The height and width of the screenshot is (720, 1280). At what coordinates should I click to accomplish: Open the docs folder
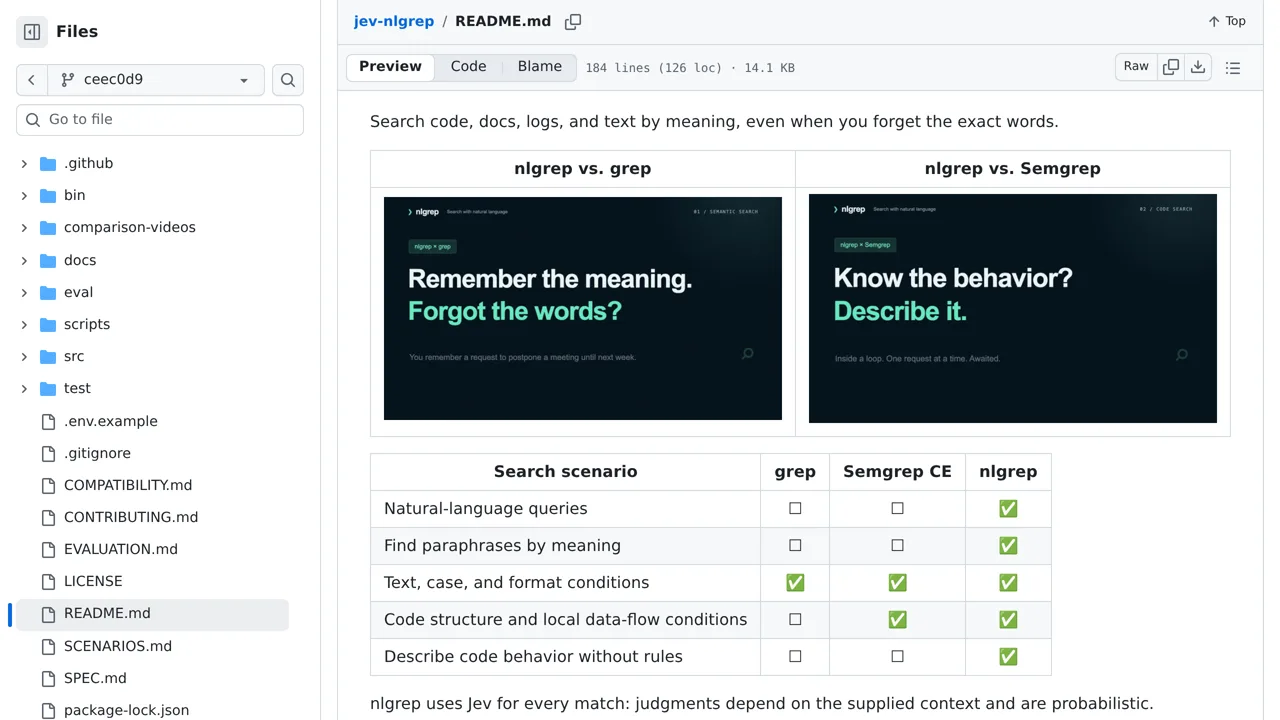pos(80,261)
